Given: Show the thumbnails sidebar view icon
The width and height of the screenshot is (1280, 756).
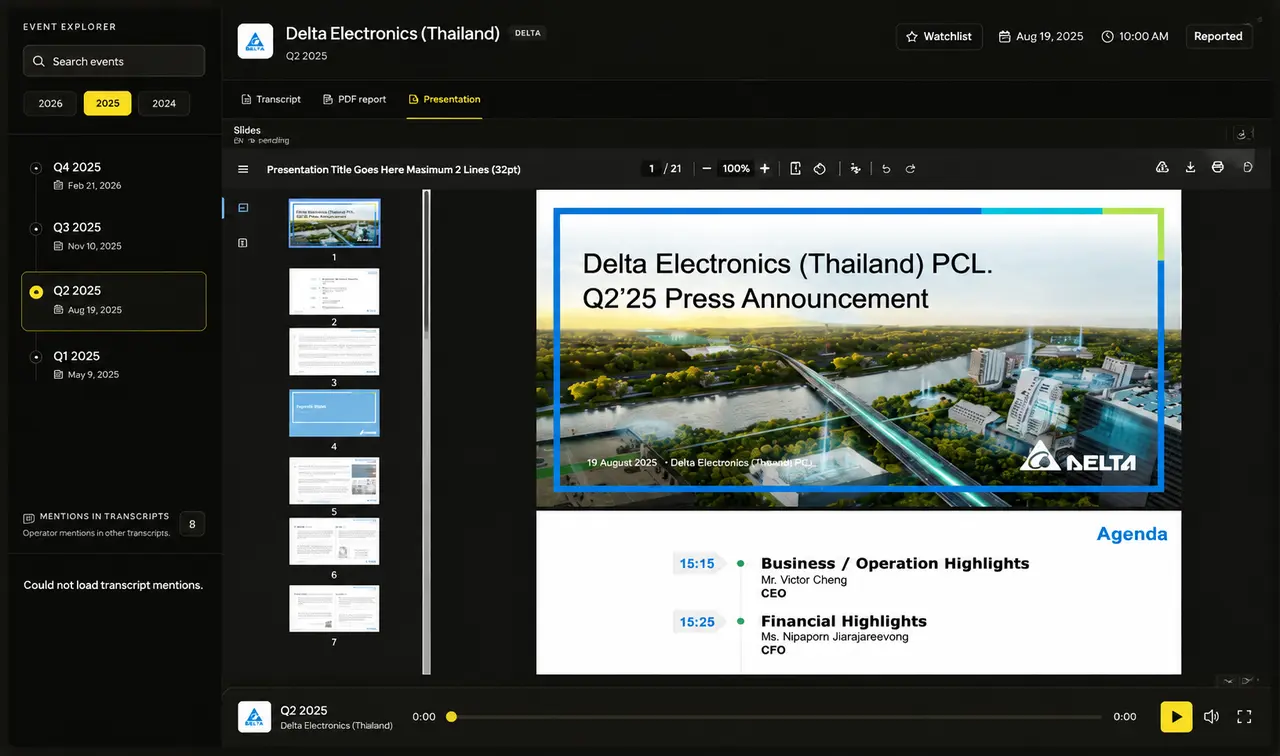Looking at the screenshot, I should point(243,208).
